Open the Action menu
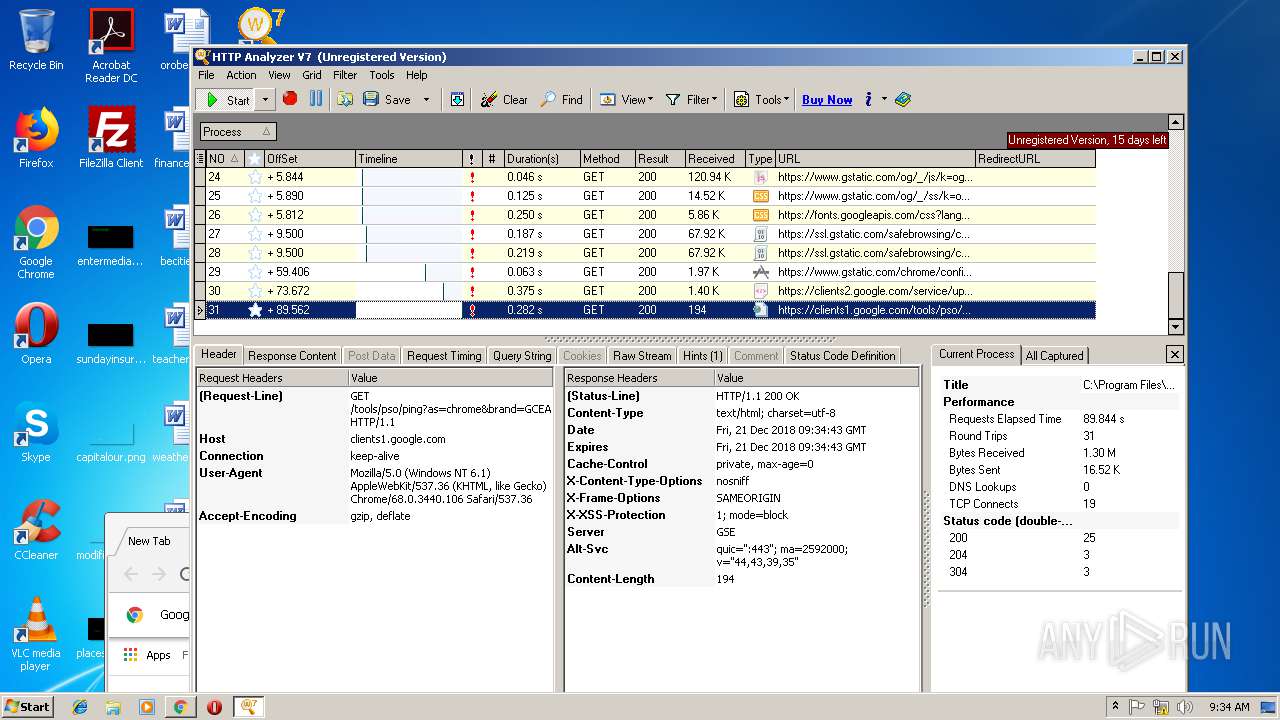This screenshot has height=720, width=1280. point(241,75)
